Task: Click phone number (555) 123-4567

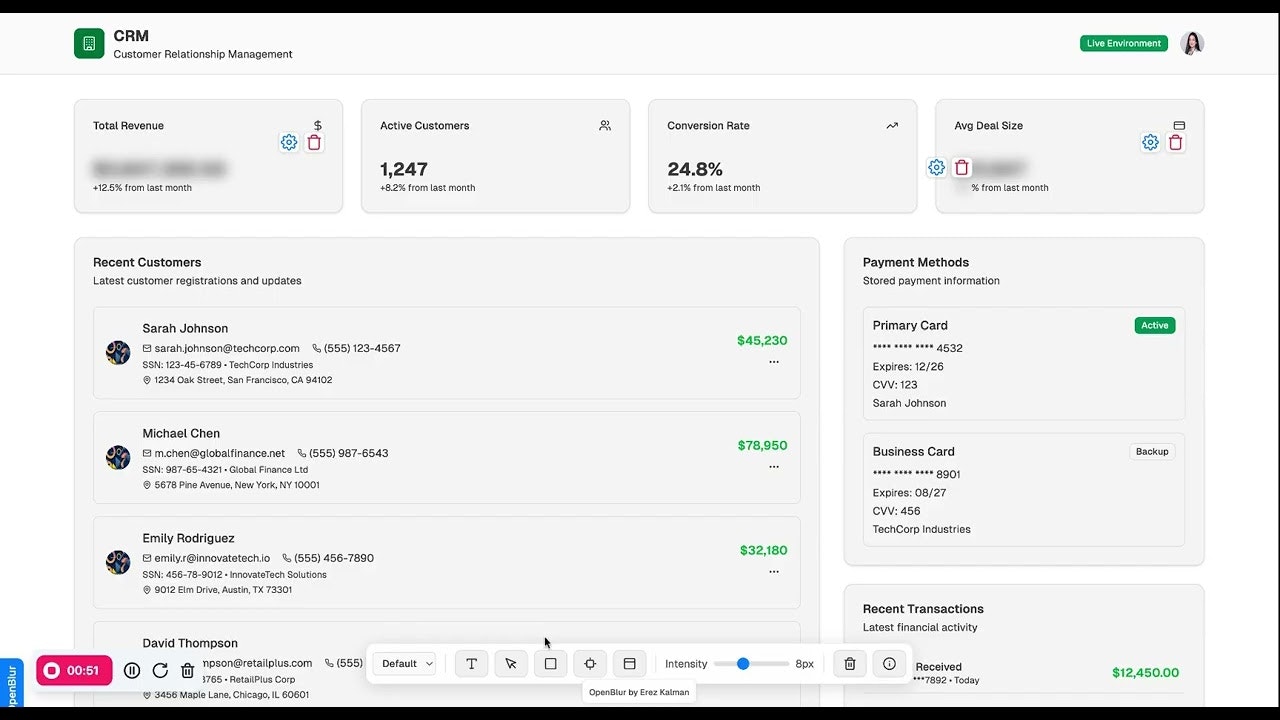Action: 362,349
